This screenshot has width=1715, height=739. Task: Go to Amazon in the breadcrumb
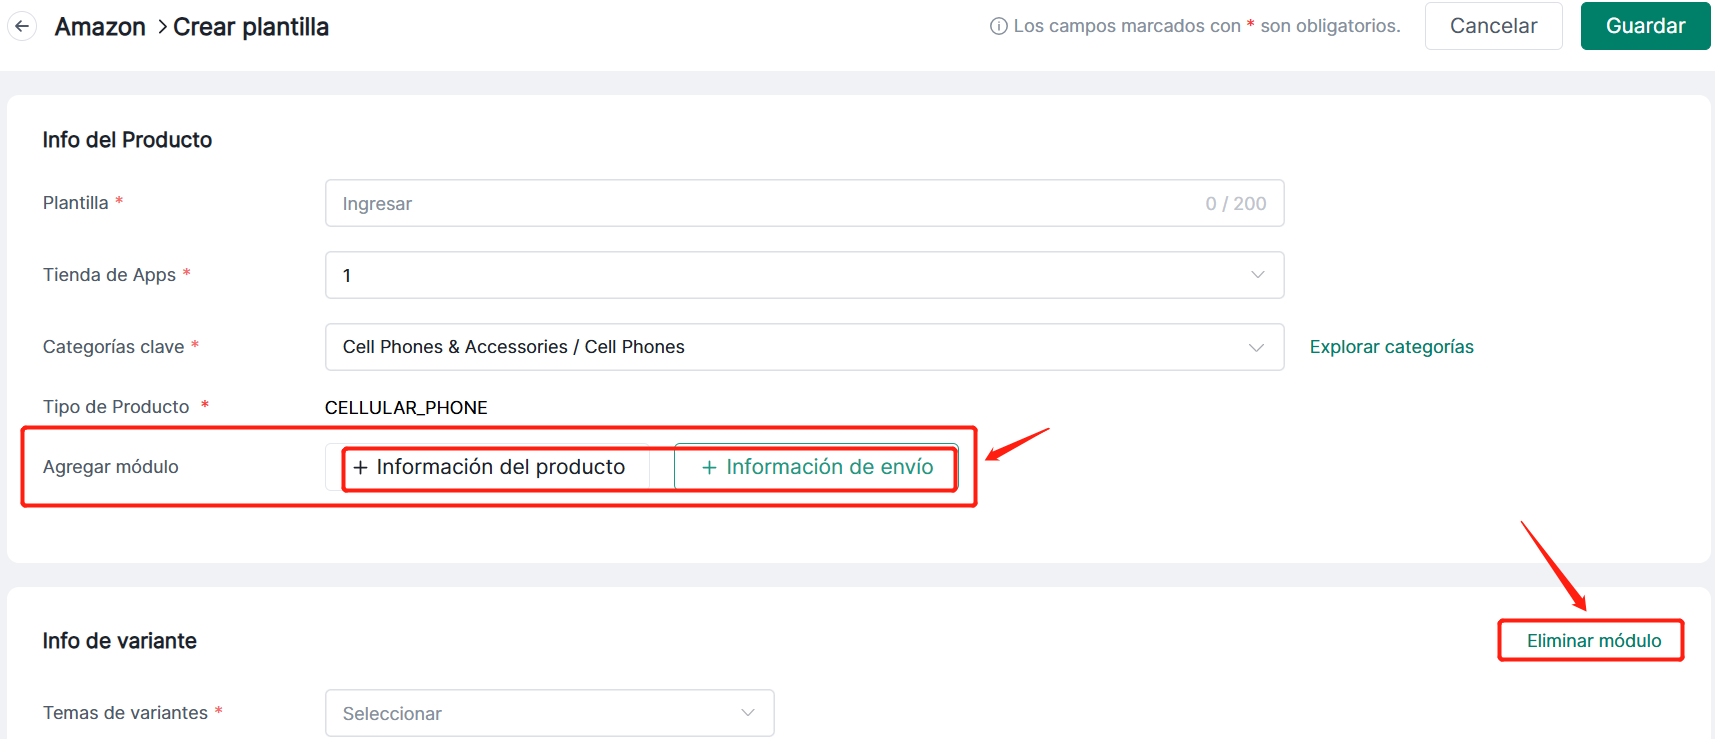pyautogui.click(x=100, y=27)
